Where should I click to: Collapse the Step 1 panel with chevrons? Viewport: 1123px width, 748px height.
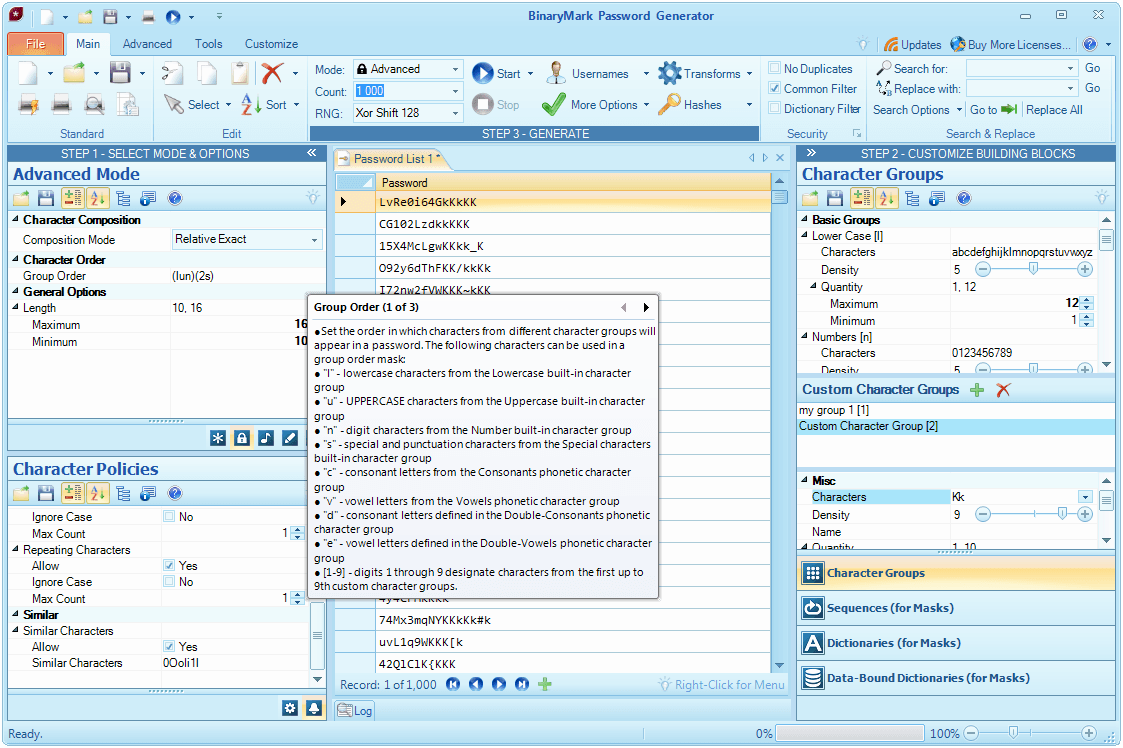[x=312, y=153]
